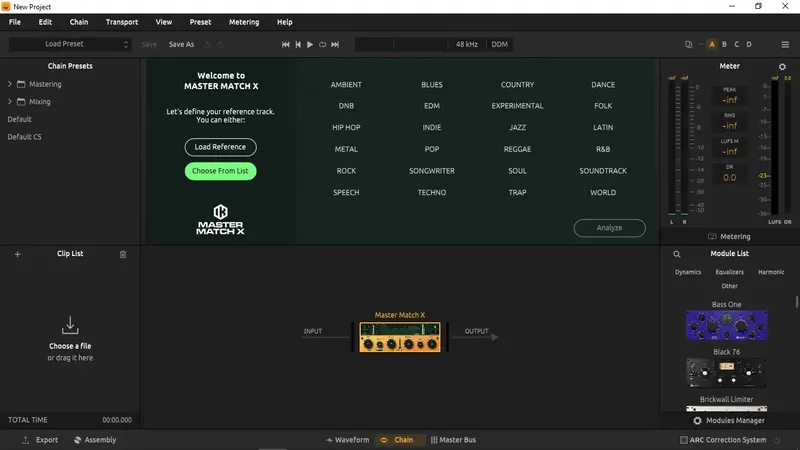This screenshot has width=800, height=450.
Task: Skip to end with the fast-forward-to-end button
Action: point(335,44)
